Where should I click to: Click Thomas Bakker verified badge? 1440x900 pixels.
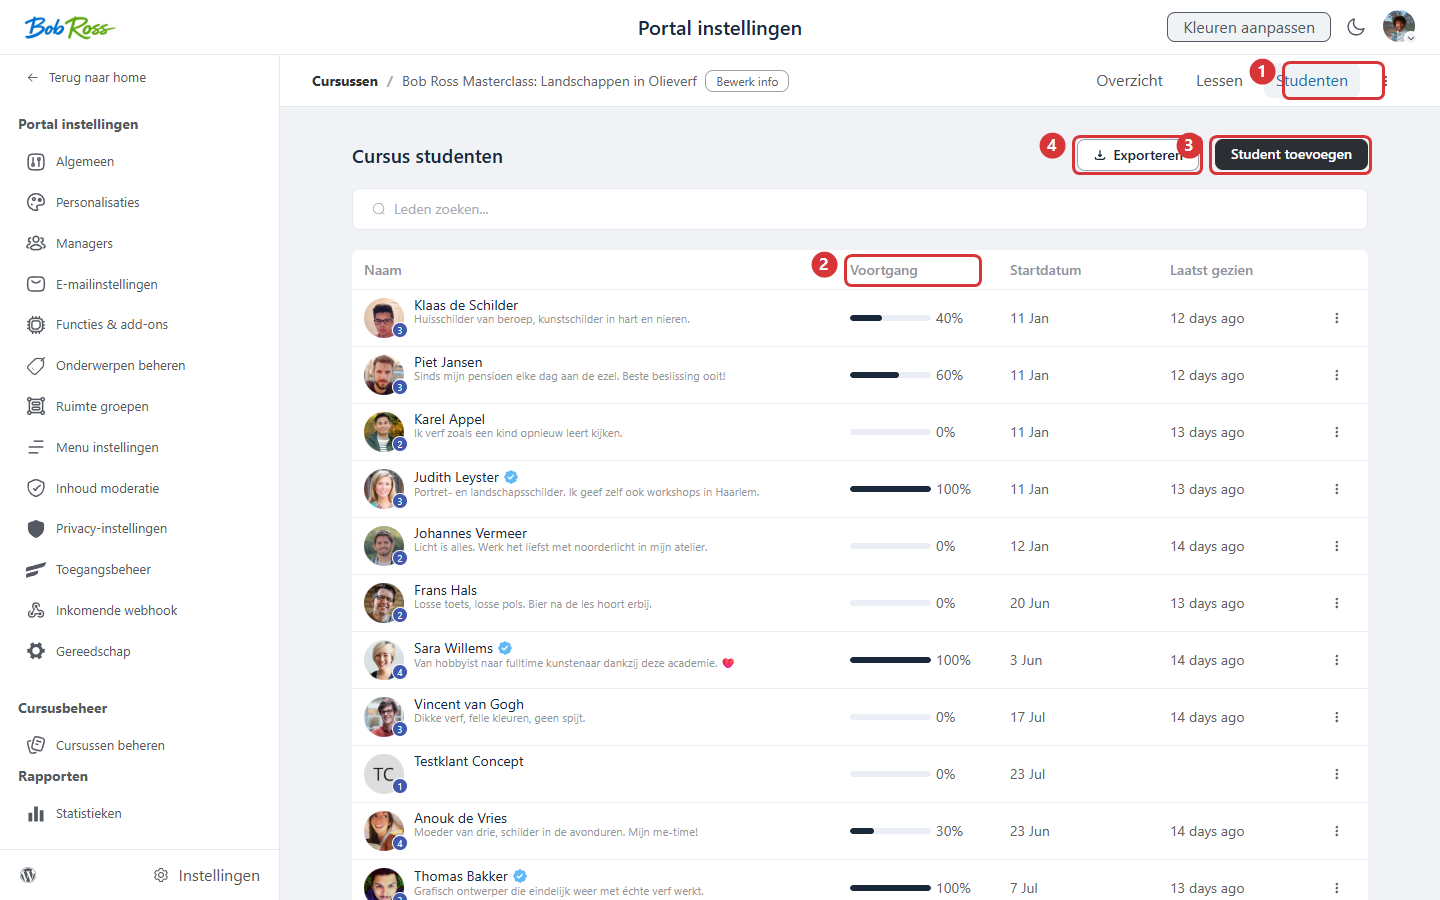[x=520, y=876]
